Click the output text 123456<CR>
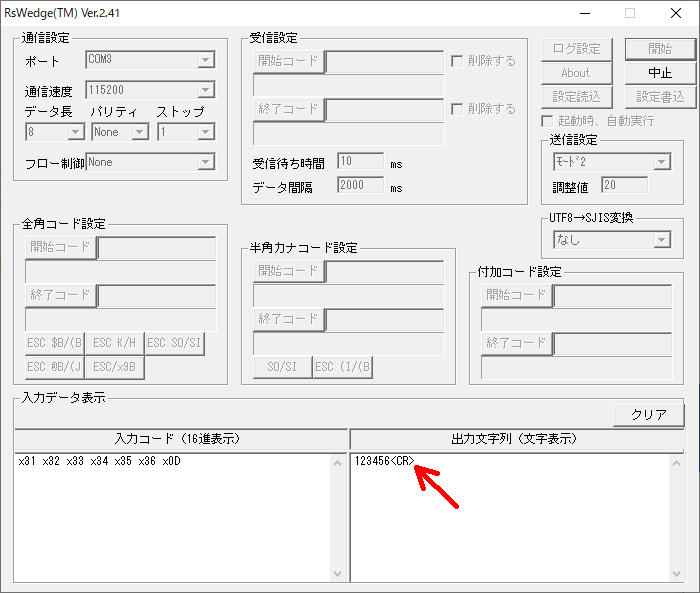Image resolution: width=700 pixels, height=593 pixels. [x=385, y=461]
